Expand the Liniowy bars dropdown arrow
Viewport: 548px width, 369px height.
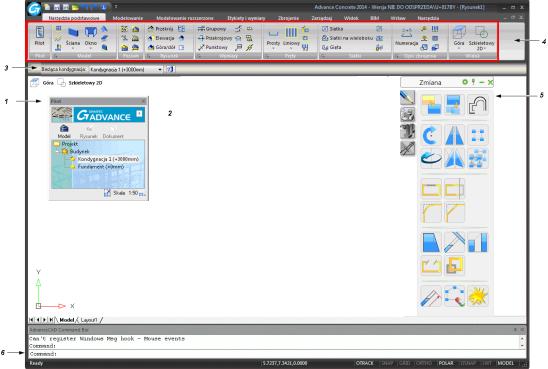coord(291,49)
